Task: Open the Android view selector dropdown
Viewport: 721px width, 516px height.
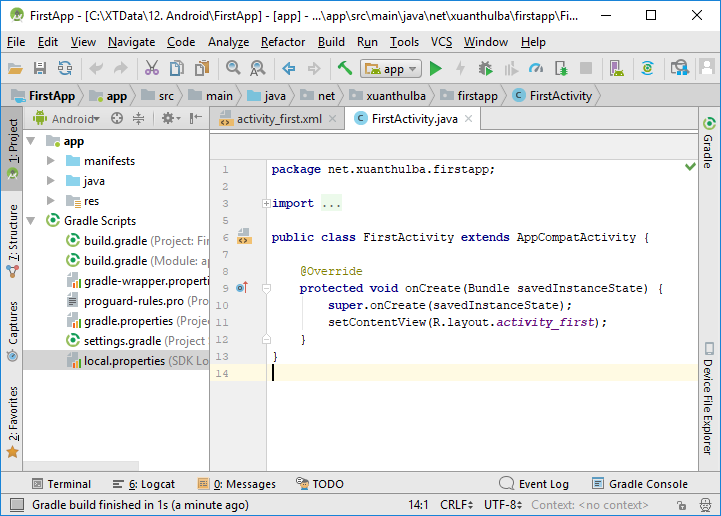Action: (x=66, y=119)
